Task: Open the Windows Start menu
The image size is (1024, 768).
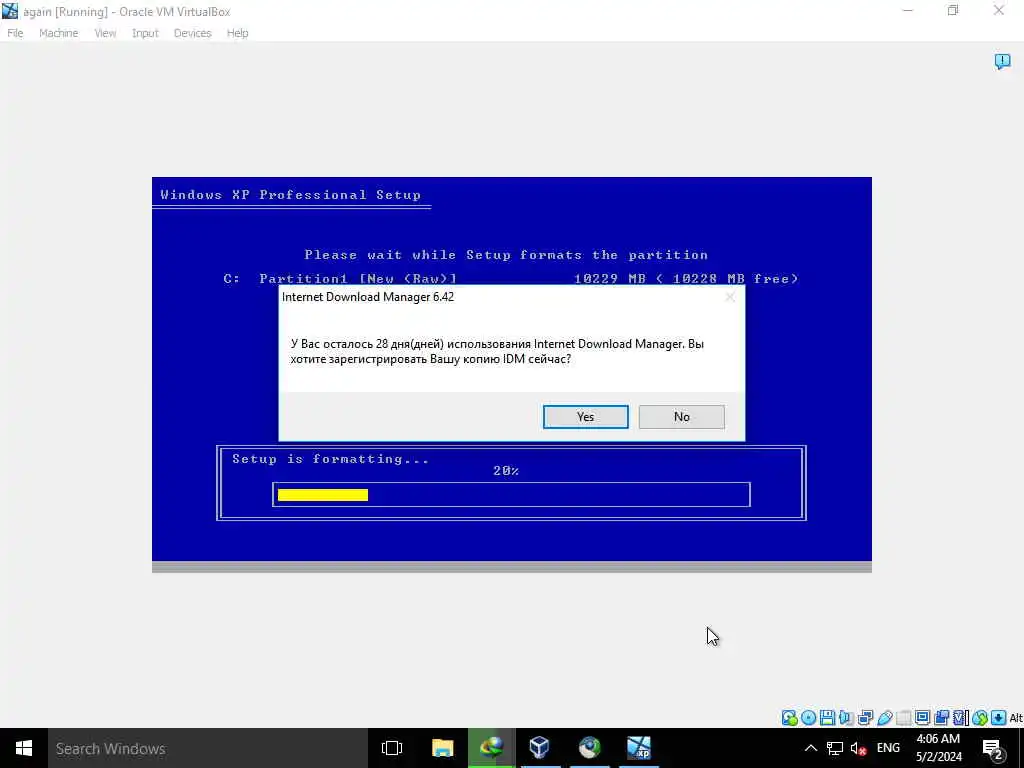Action: (x=24, y=748)
